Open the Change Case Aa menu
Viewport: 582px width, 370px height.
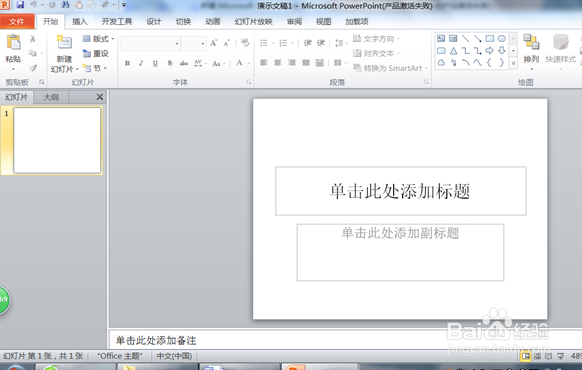coord(219,63)
